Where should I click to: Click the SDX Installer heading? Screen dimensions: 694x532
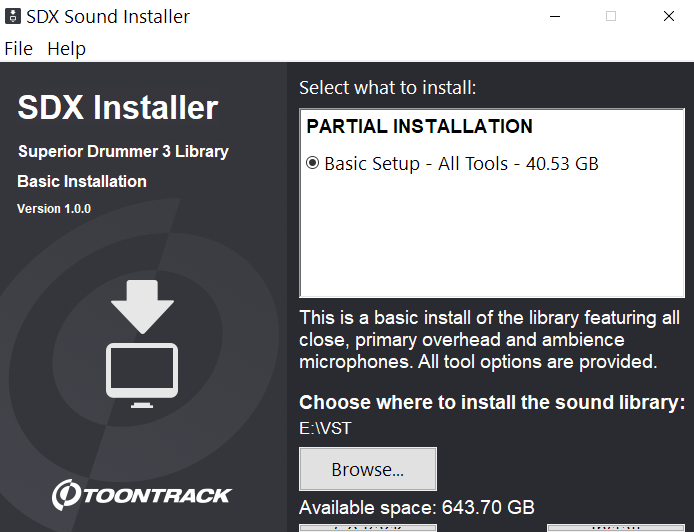118,108
